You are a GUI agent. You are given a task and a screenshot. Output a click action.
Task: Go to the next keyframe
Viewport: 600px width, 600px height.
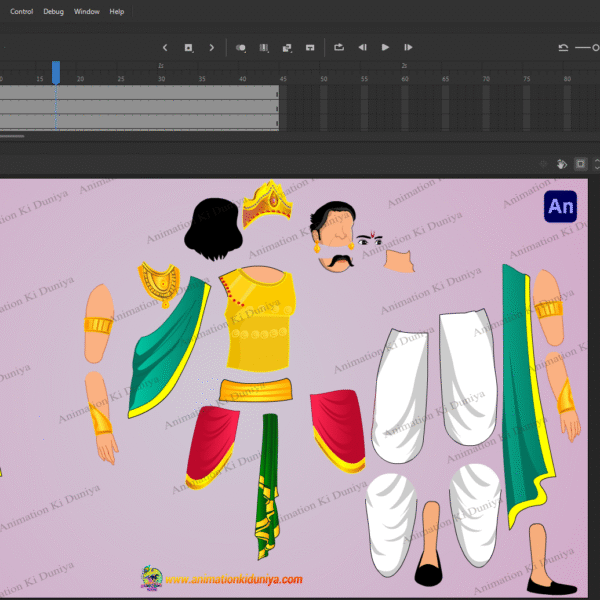212,47
